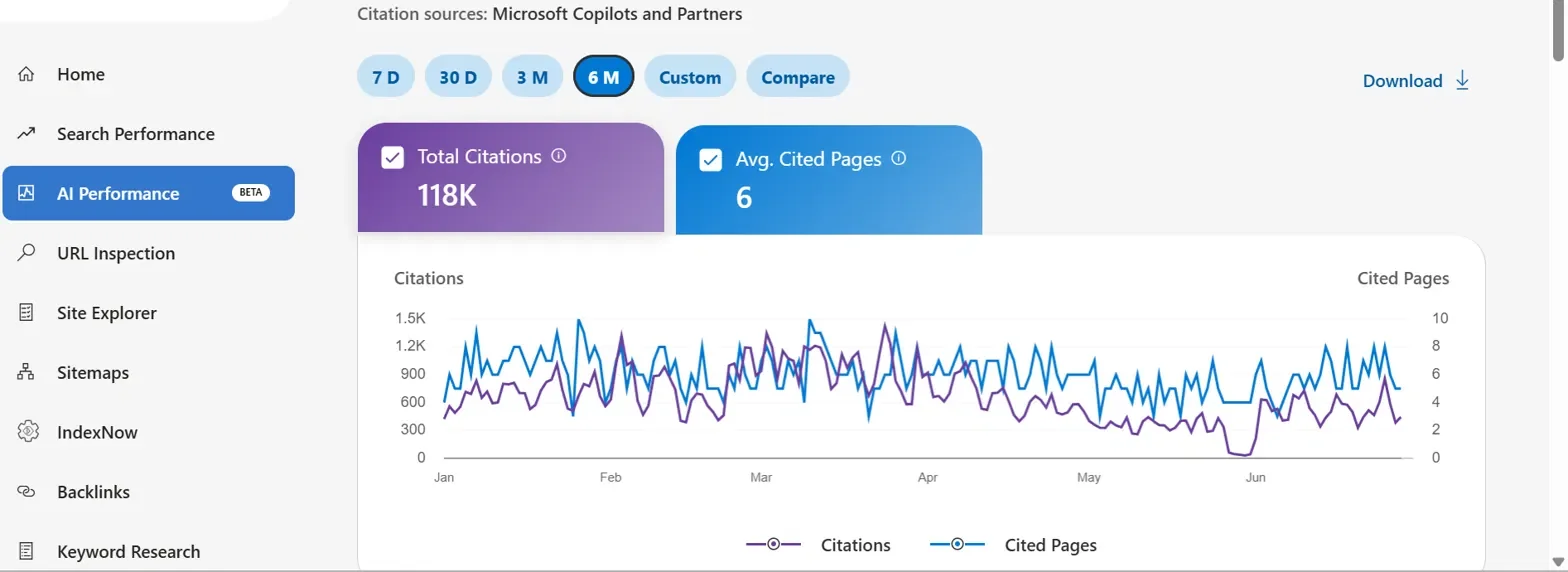
Task: Click the URL Inspection magnifier icon
Action: [27, 253]
